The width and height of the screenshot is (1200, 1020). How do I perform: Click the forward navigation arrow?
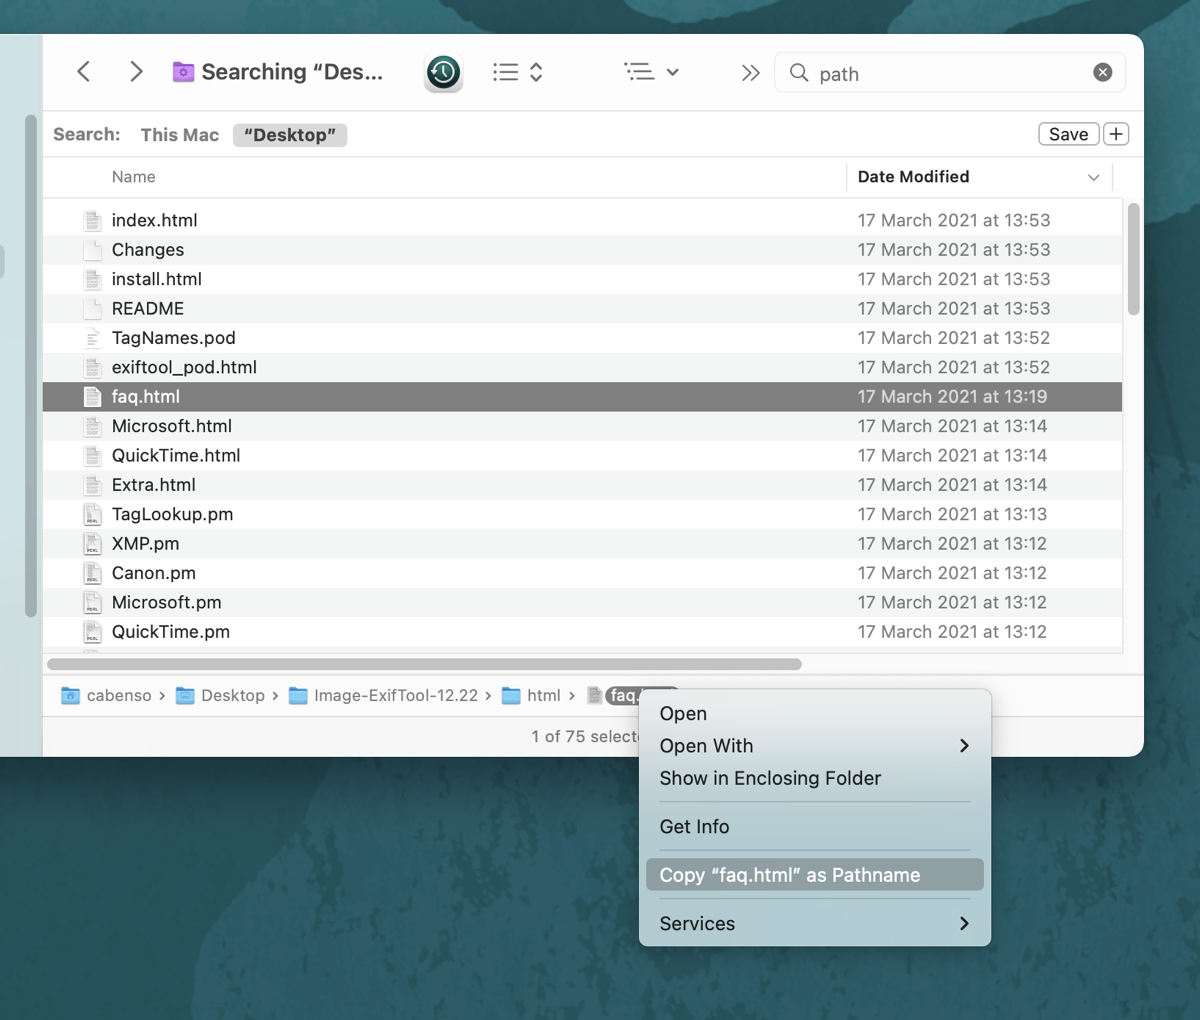136,72
